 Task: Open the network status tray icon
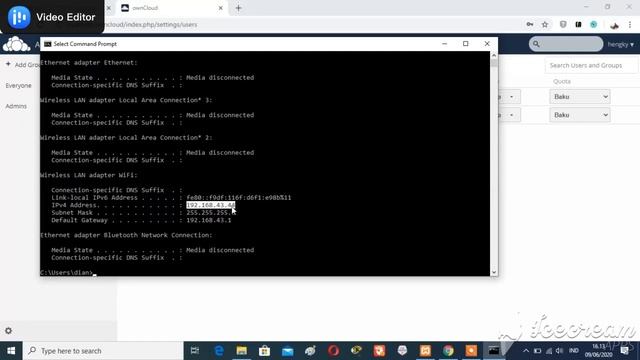click(x=549, y=351)
